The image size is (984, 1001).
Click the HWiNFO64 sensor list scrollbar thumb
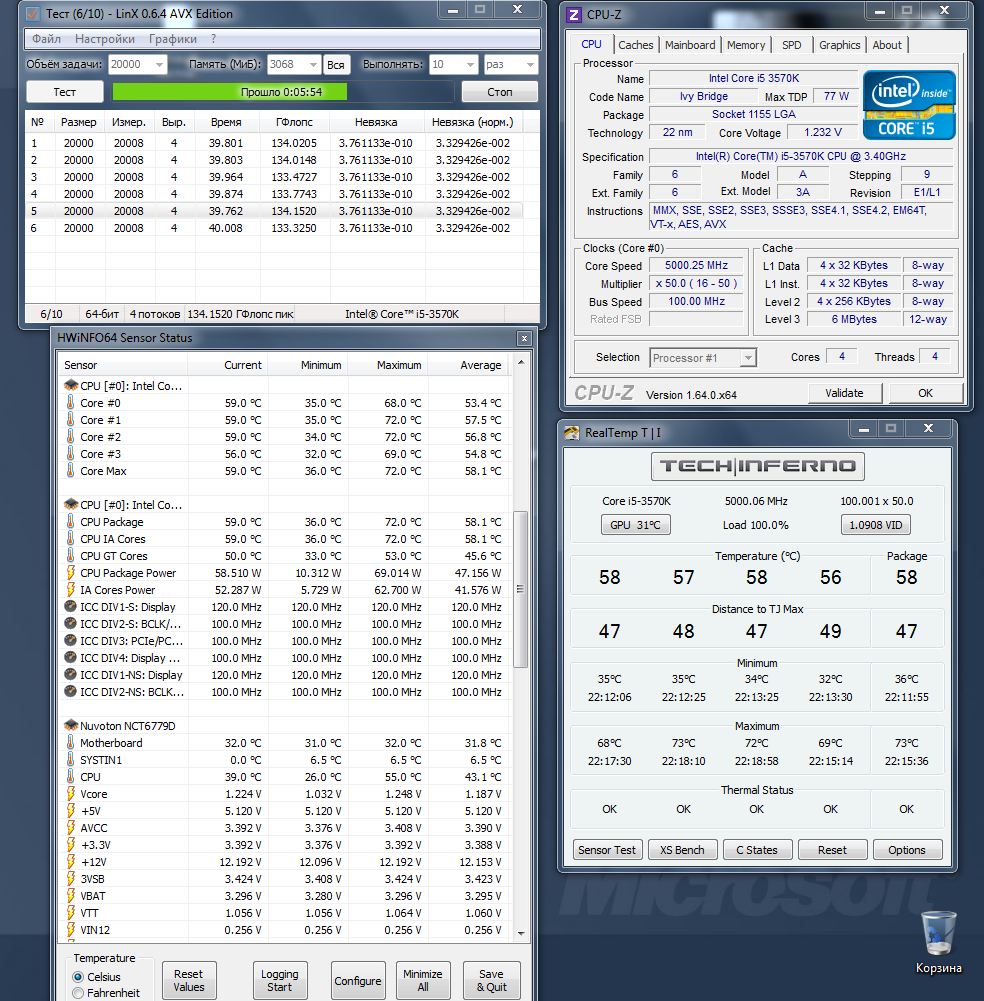click(x=520, y=589)
